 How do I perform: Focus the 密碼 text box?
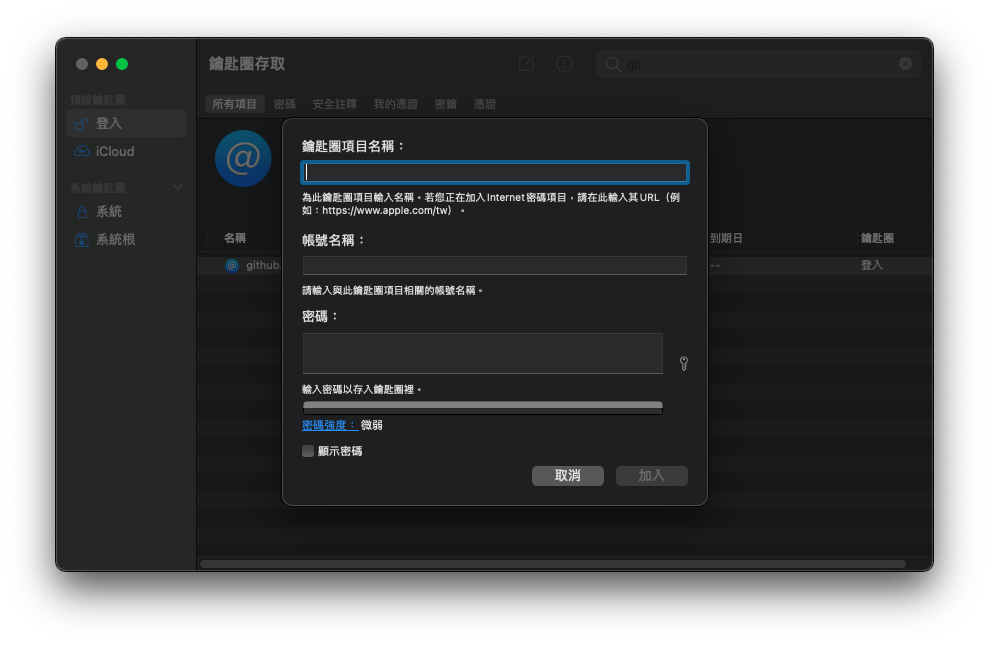coord(483,353)
